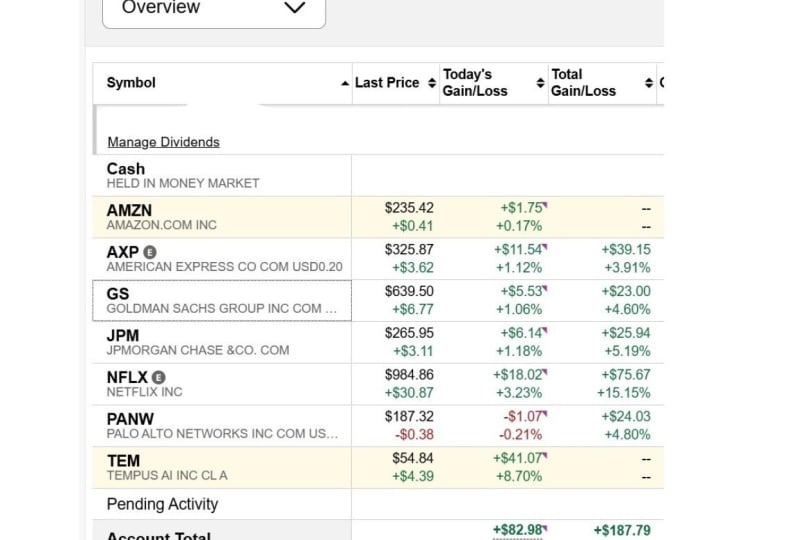Click NFLX price change +$30.87
This screenshot has height=540, width=799.
pos(409,393)
